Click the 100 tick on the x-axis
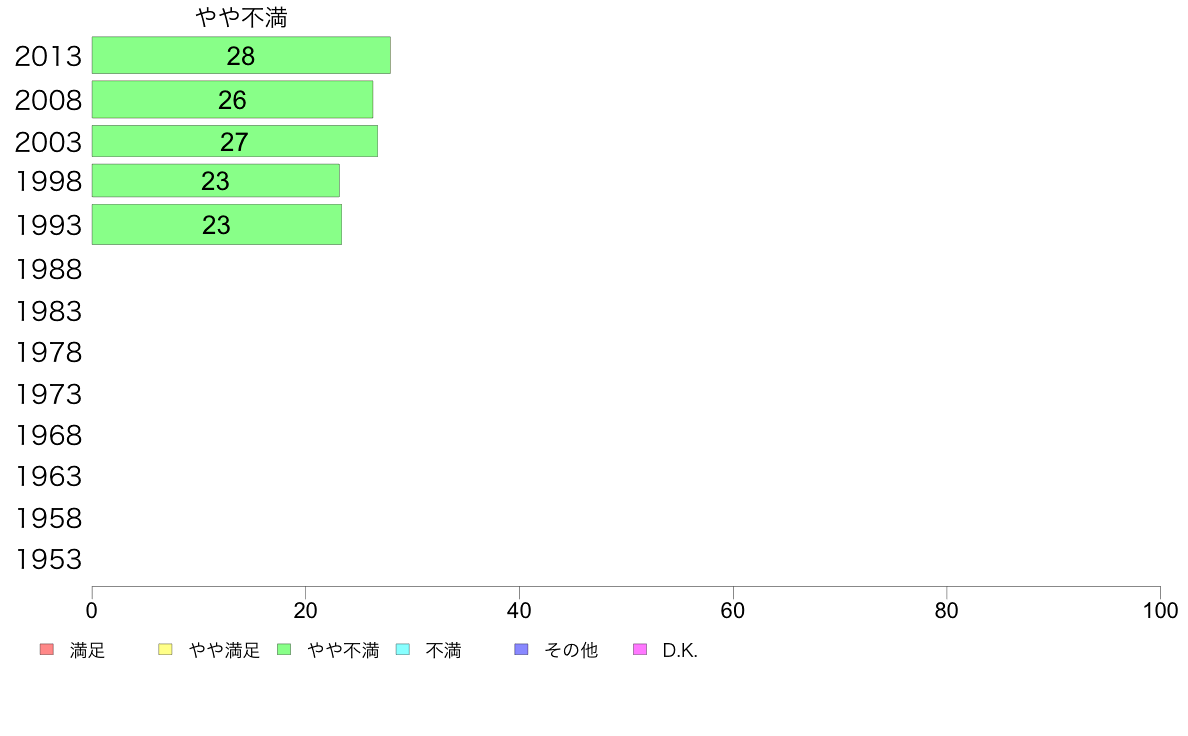This screenshot has width=1188, height=736. (1160, 610)
